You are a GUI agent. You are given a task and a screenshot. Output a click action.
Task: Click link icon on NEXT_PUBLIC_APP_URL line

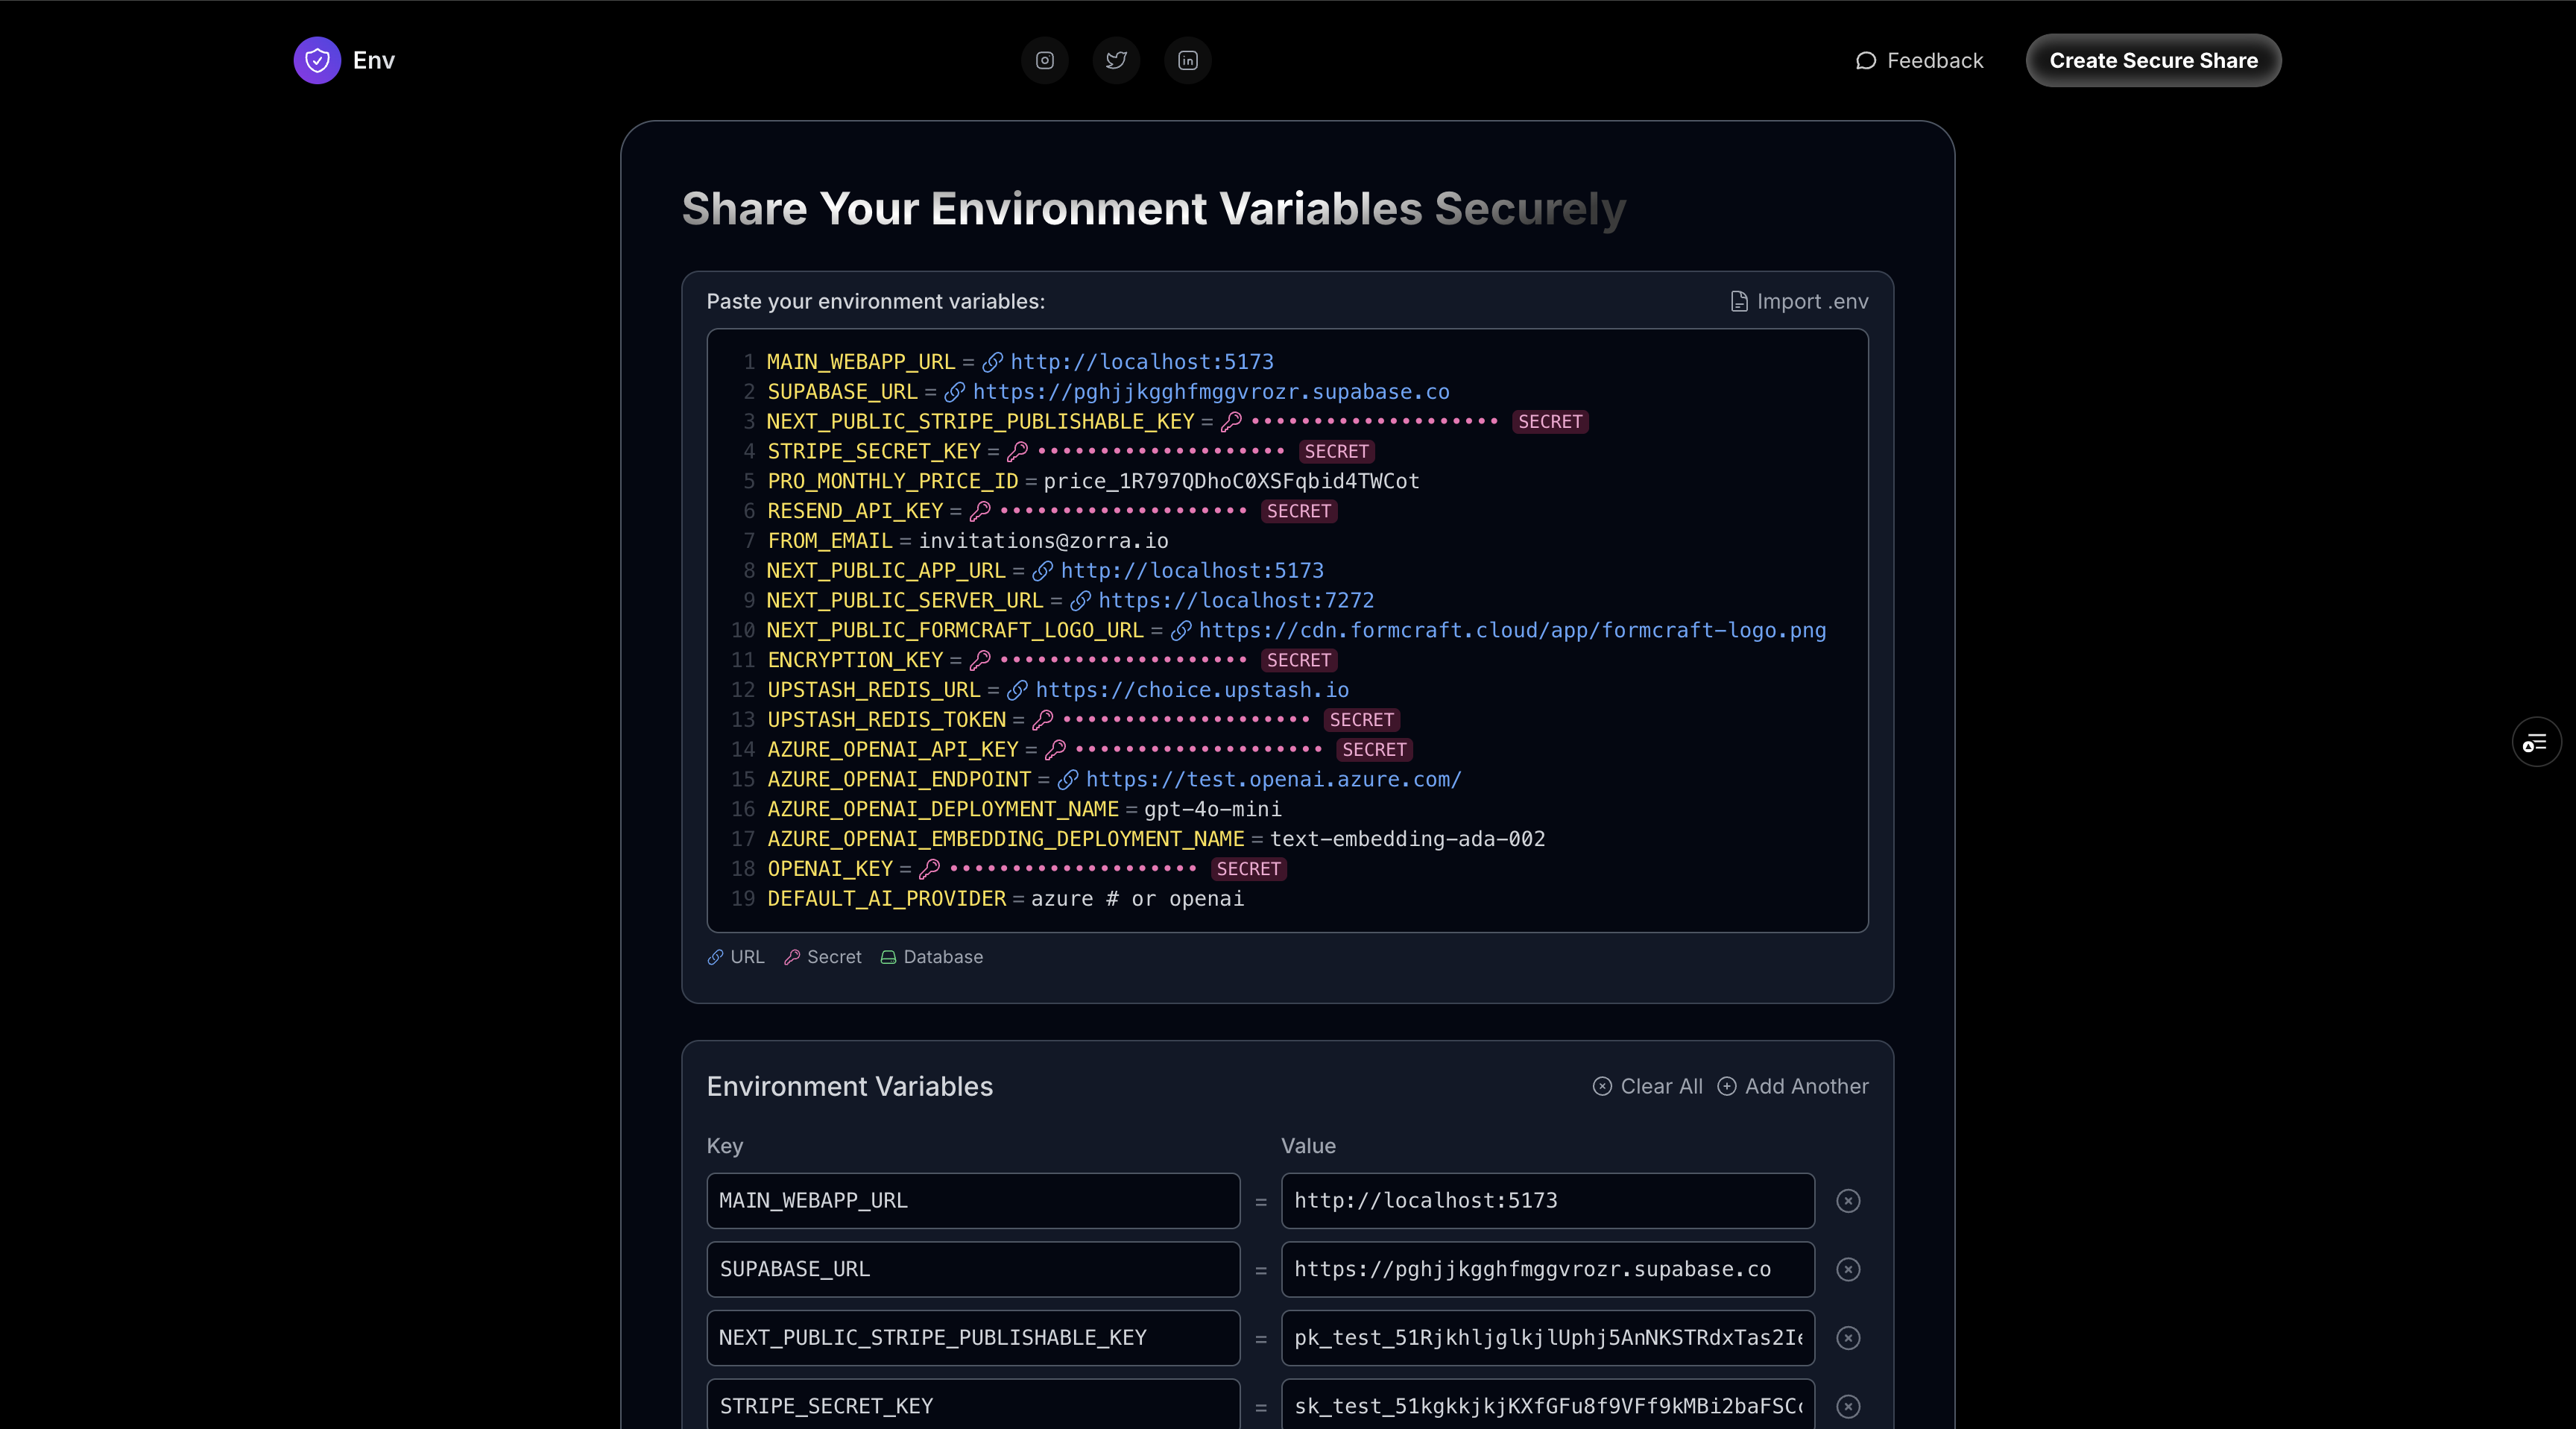coord(1042,571)
